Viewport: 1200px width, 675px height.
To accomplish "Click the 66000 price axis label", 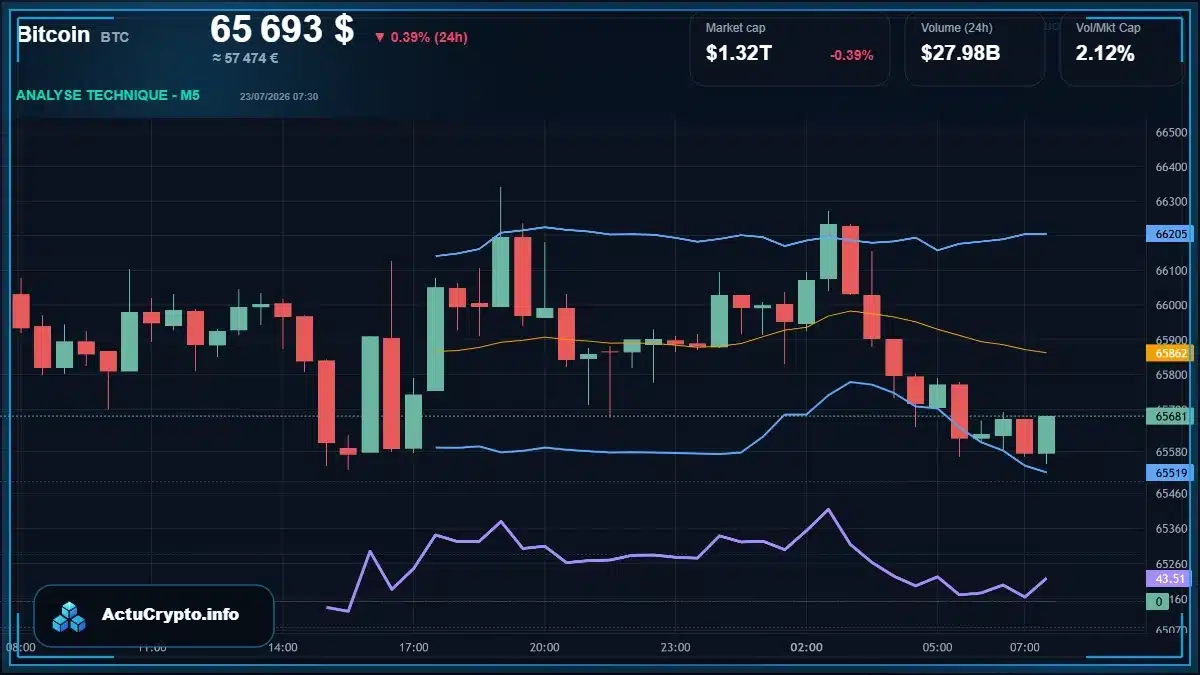I will (1171, 305).
